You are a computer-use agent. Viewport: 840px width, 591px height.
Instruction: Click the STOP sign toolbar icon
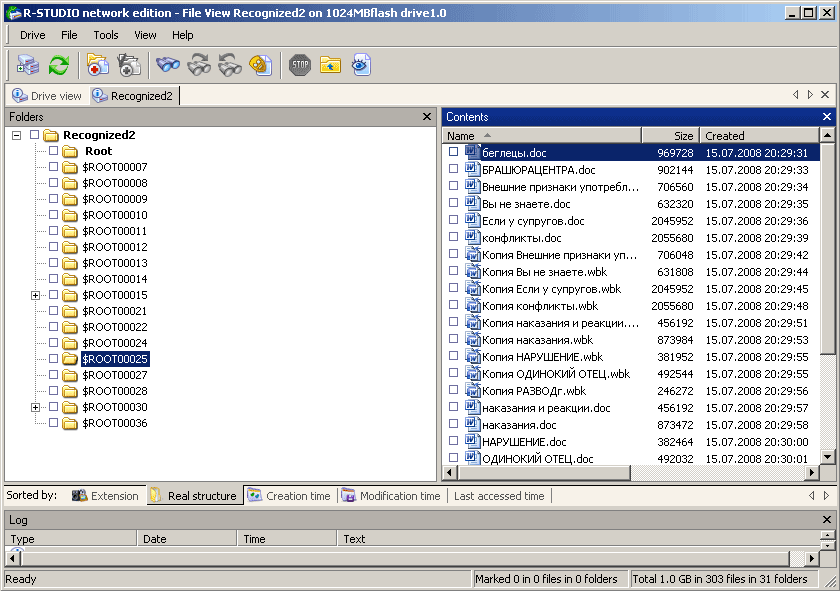click(299, 65)
